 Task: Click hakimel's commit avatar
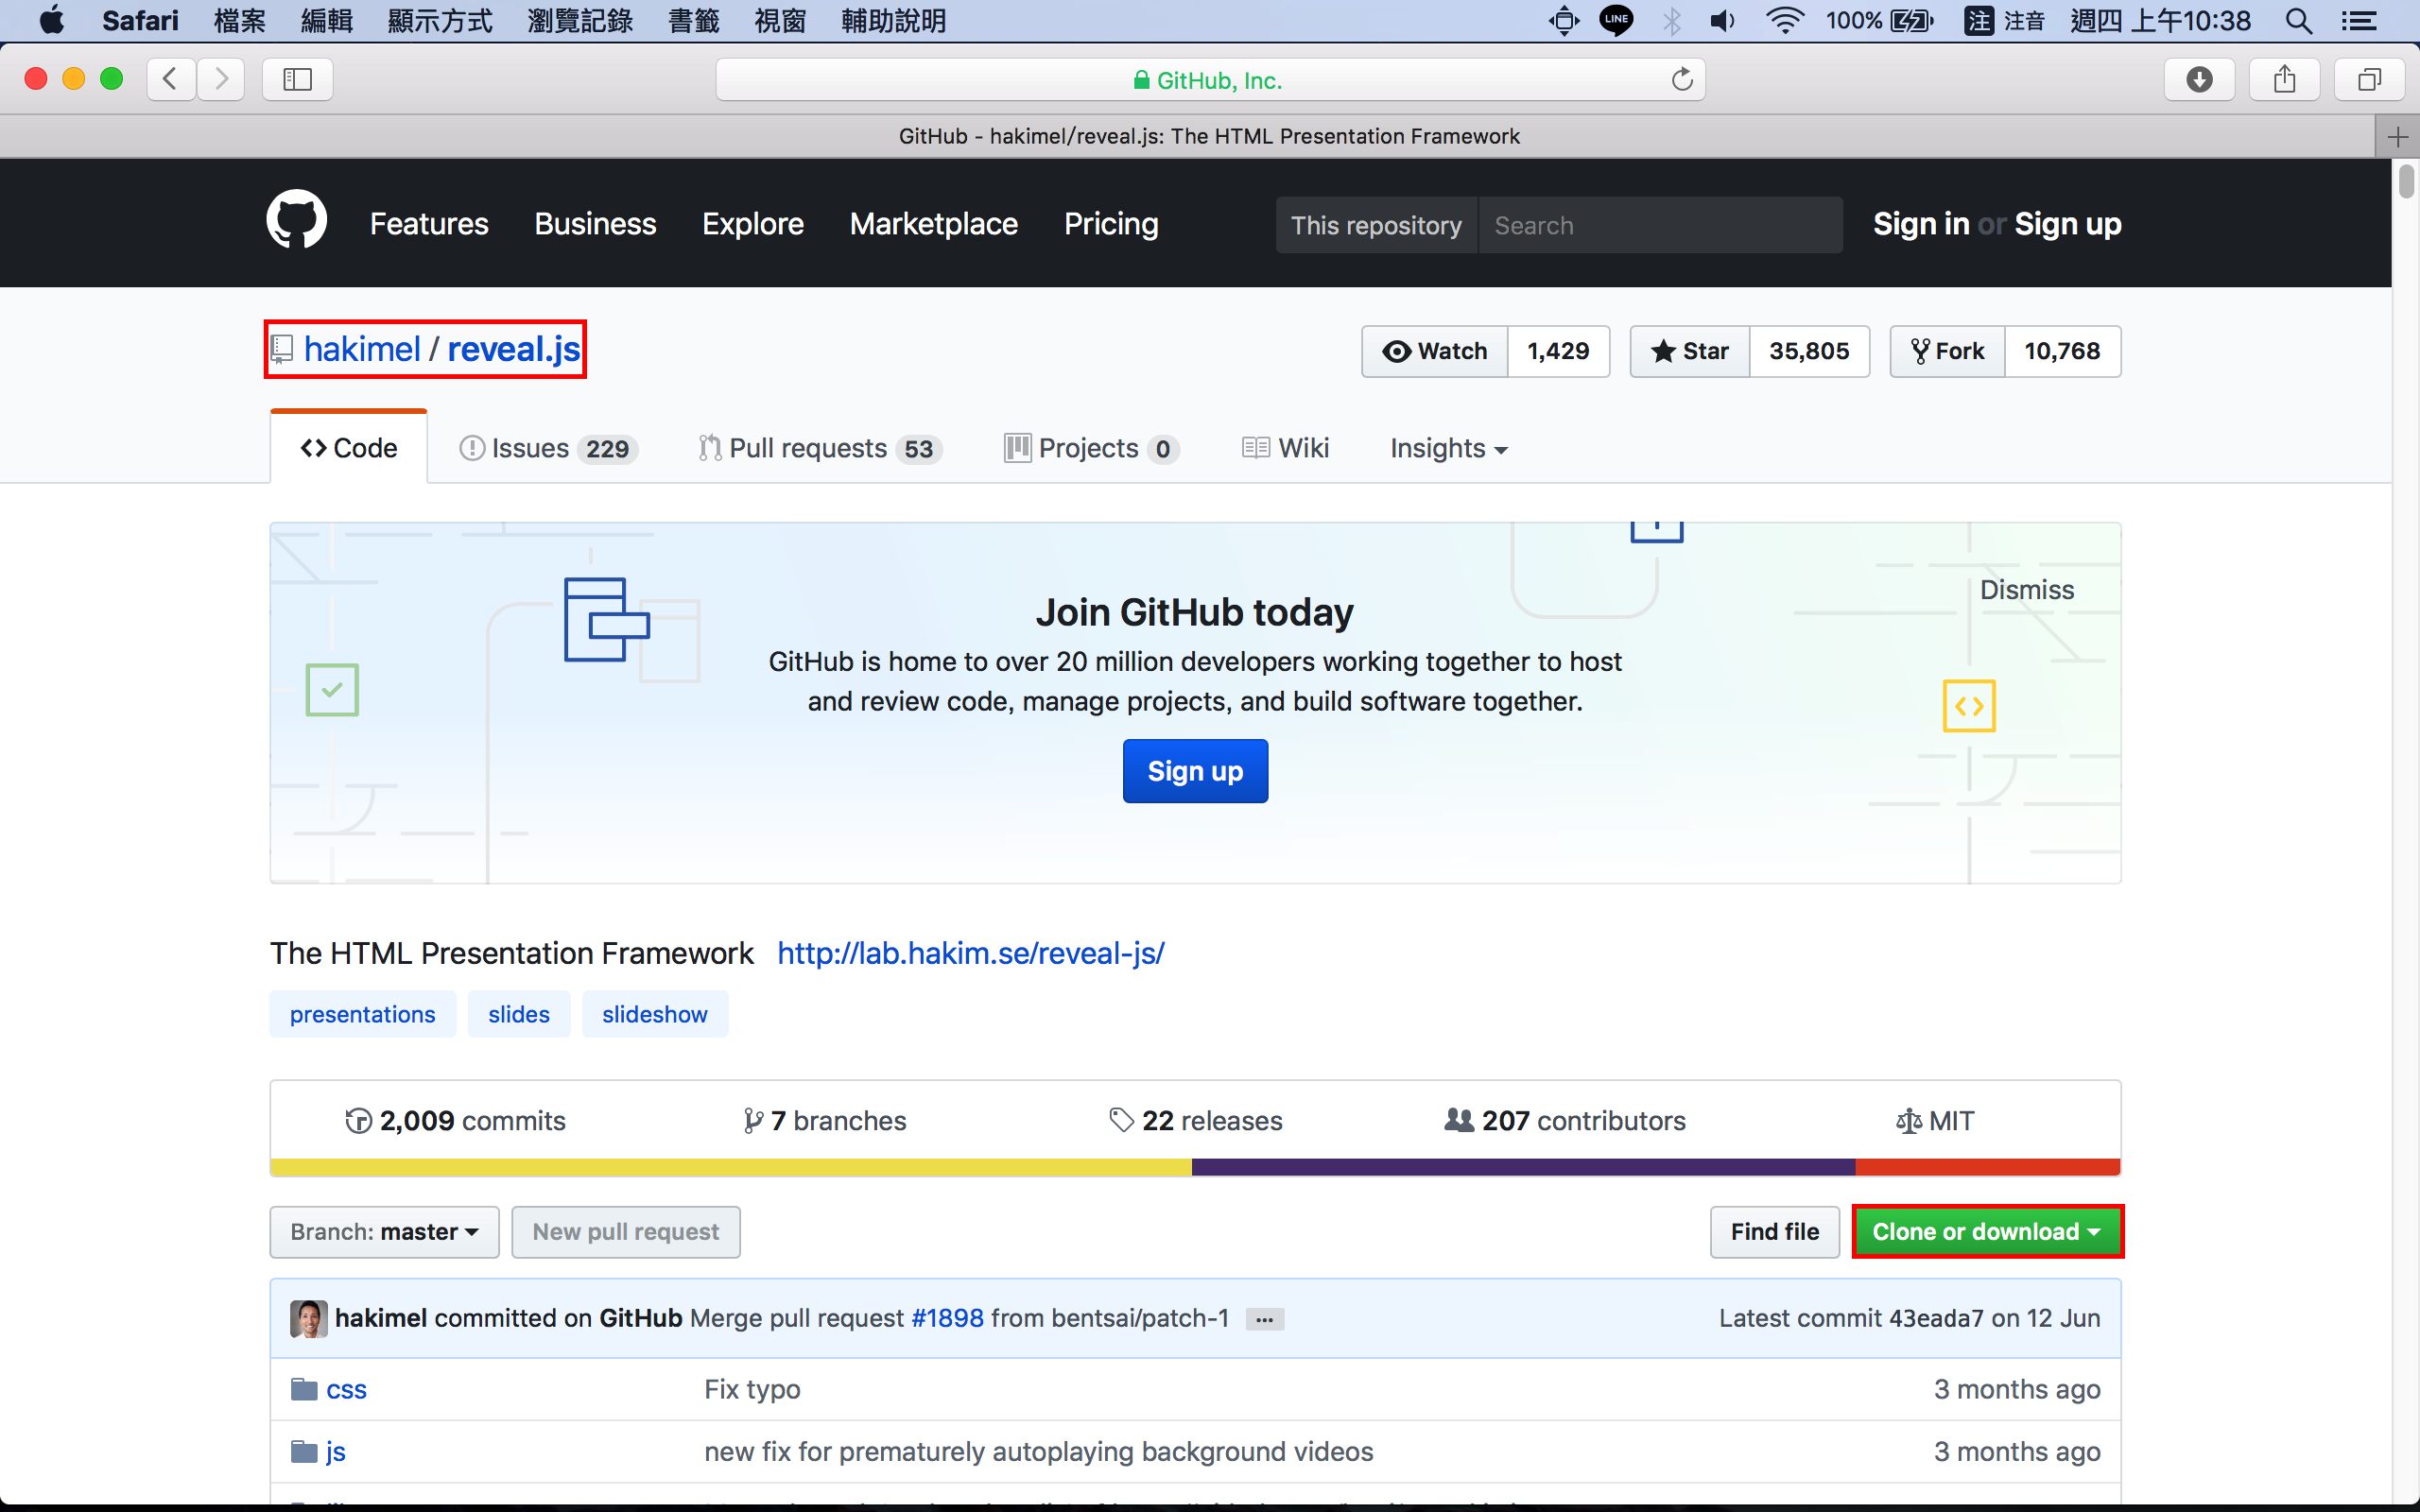click(x=309, y=1318)
